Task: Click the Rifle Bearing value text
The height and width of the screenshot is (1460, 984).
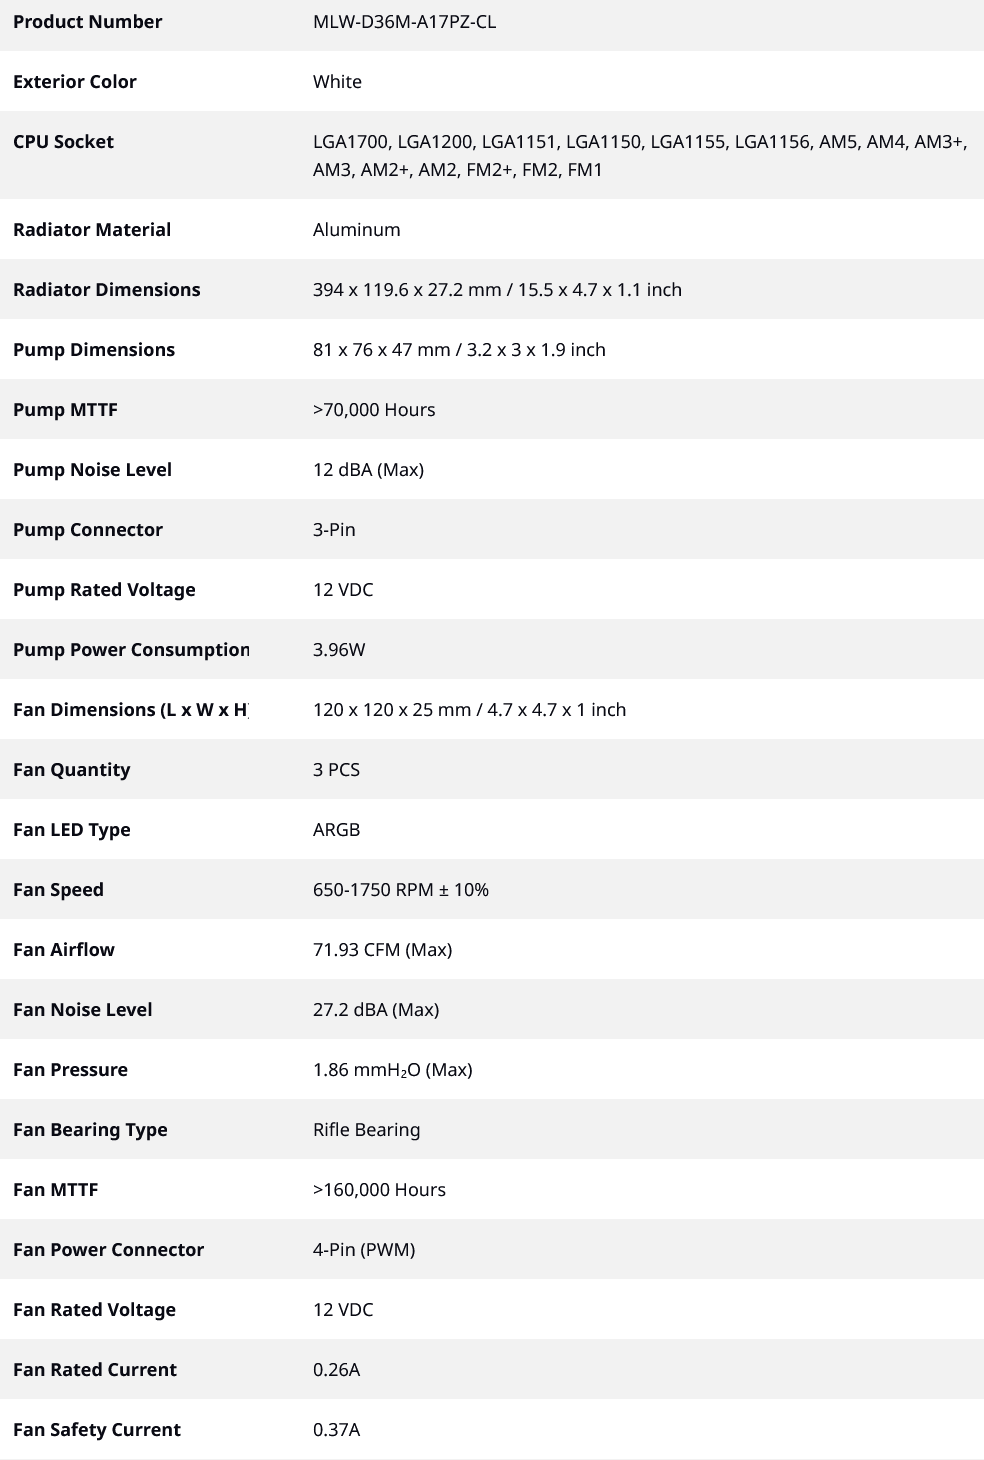Action: tap(366, 1129)
